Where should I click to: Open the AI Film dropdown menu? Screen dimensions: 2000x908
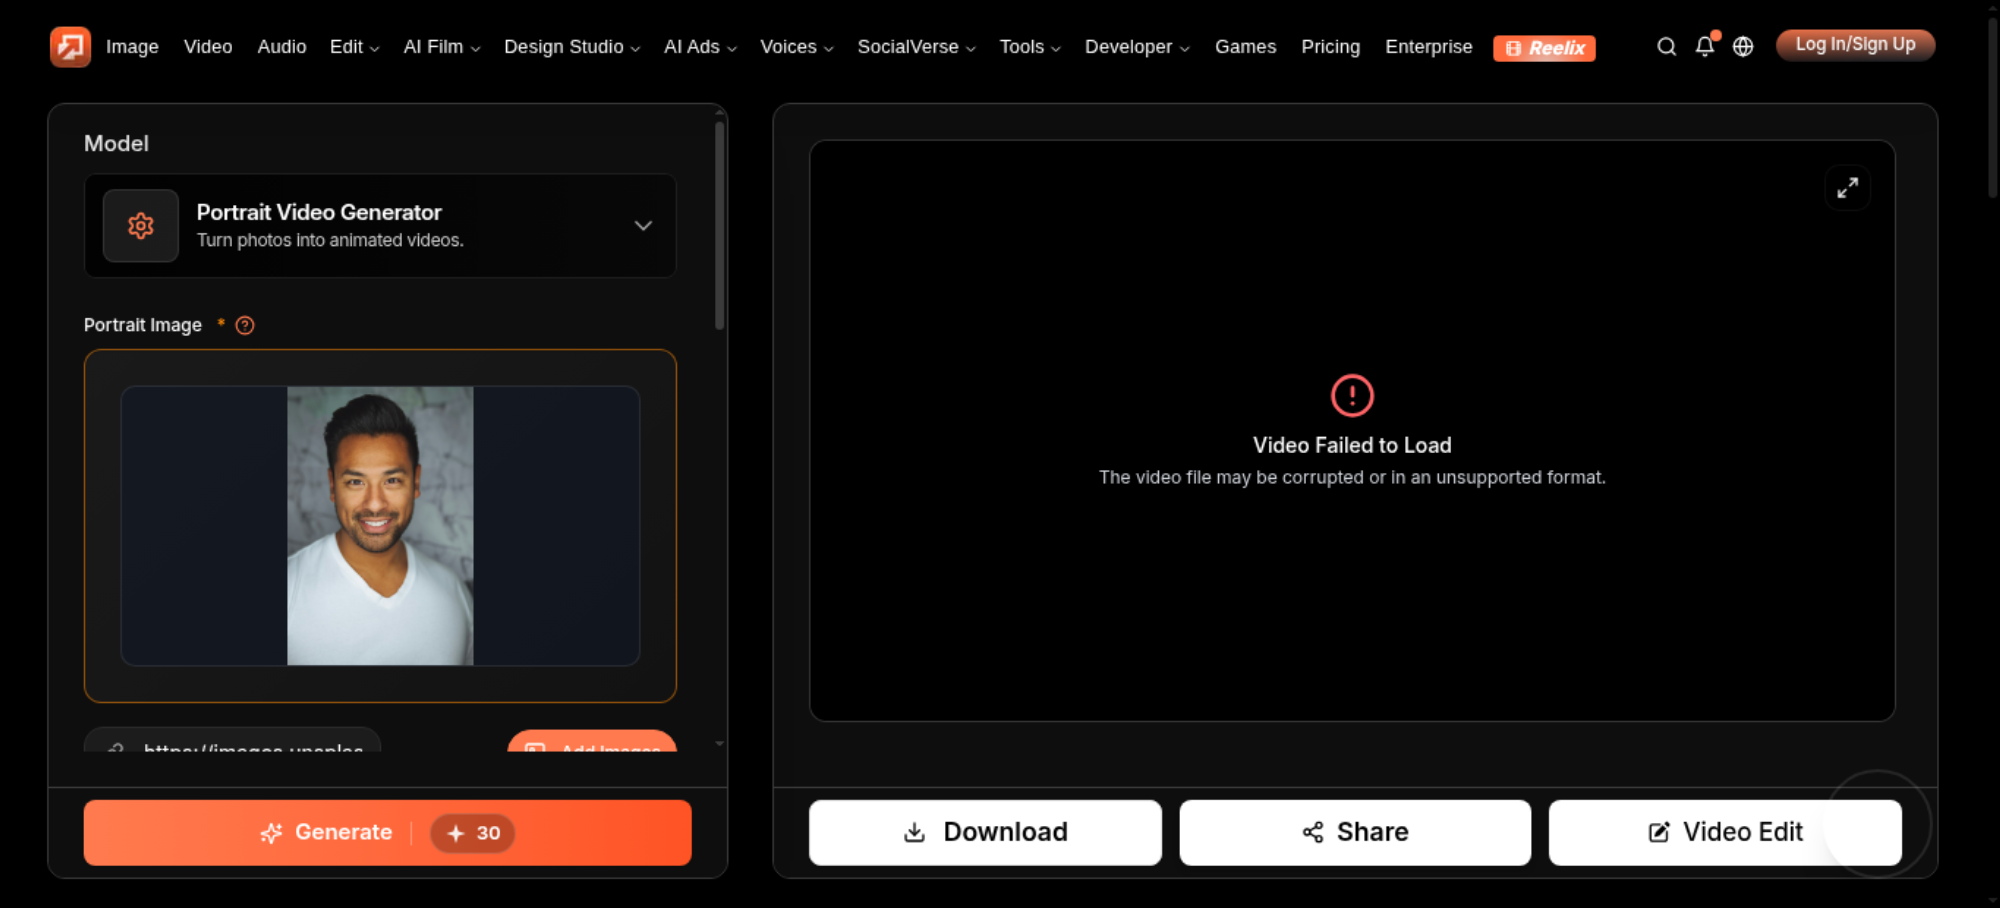[442, 47]
